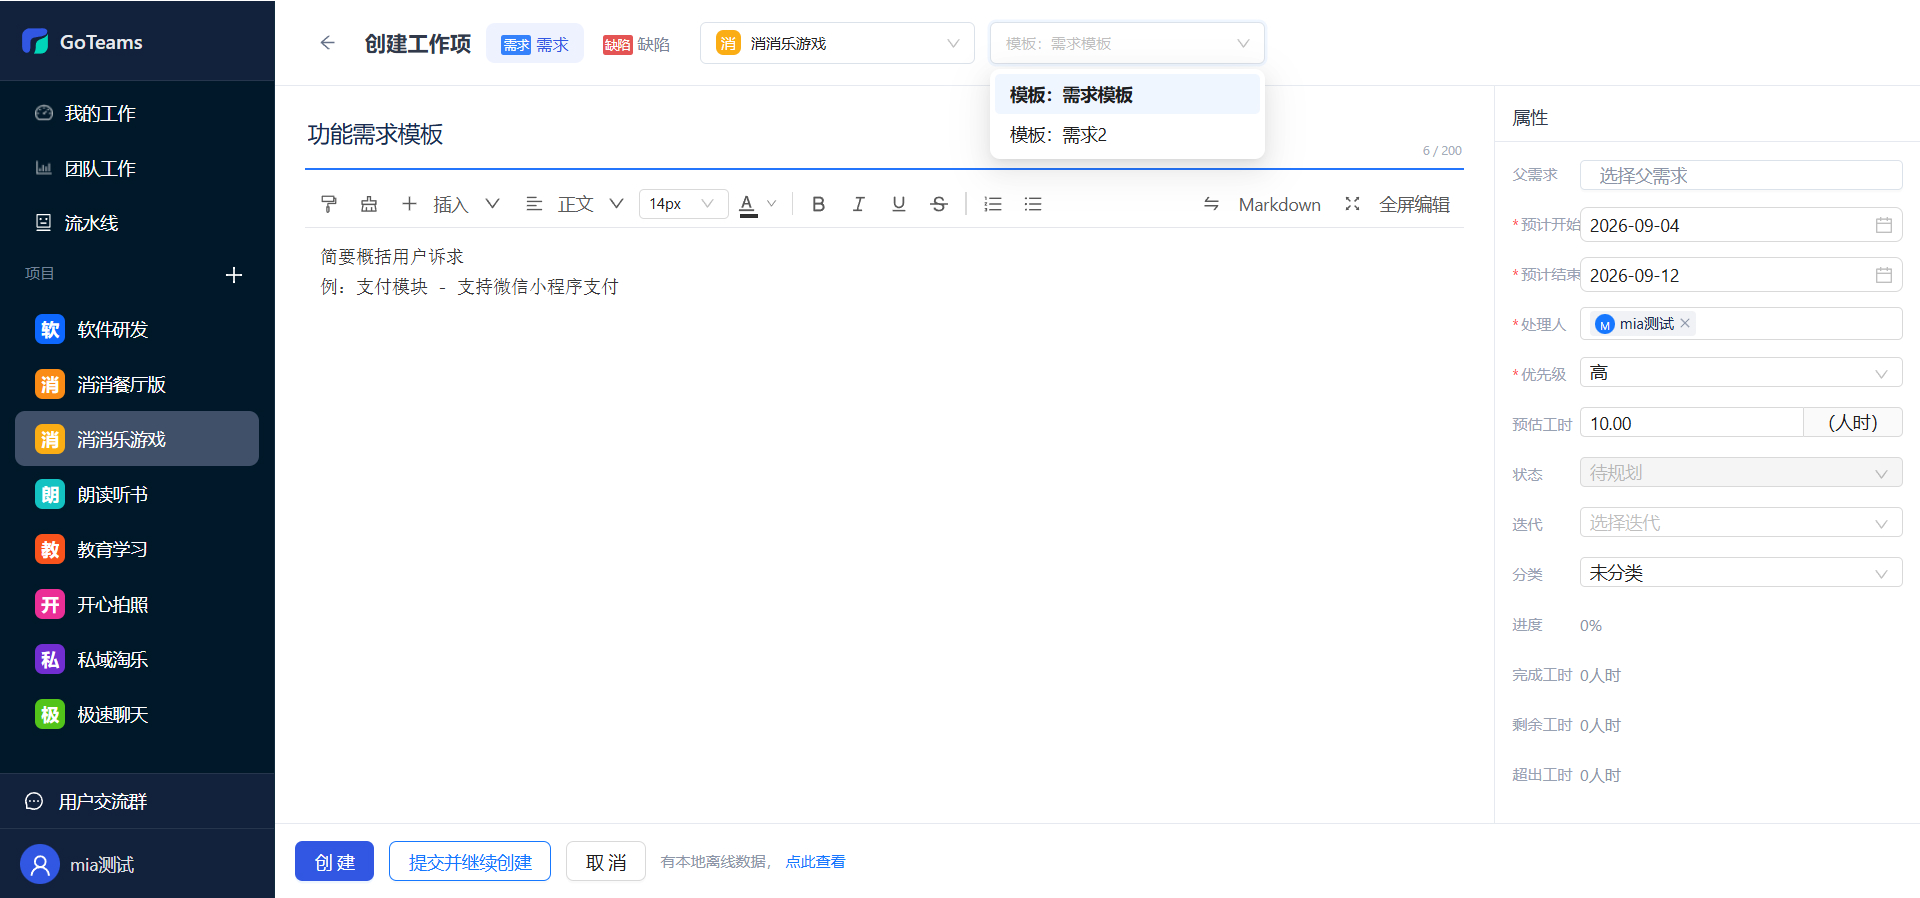This screenshot has width=1920, height=898.
Task: Open the 分类 category dropdown
Action: [x=1741, y=573]
